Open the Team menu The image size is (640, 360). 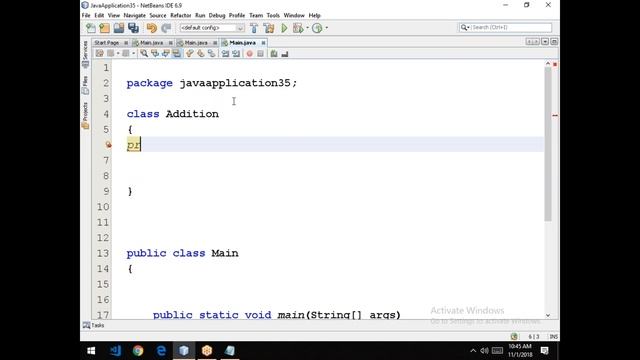coord(256,16)
